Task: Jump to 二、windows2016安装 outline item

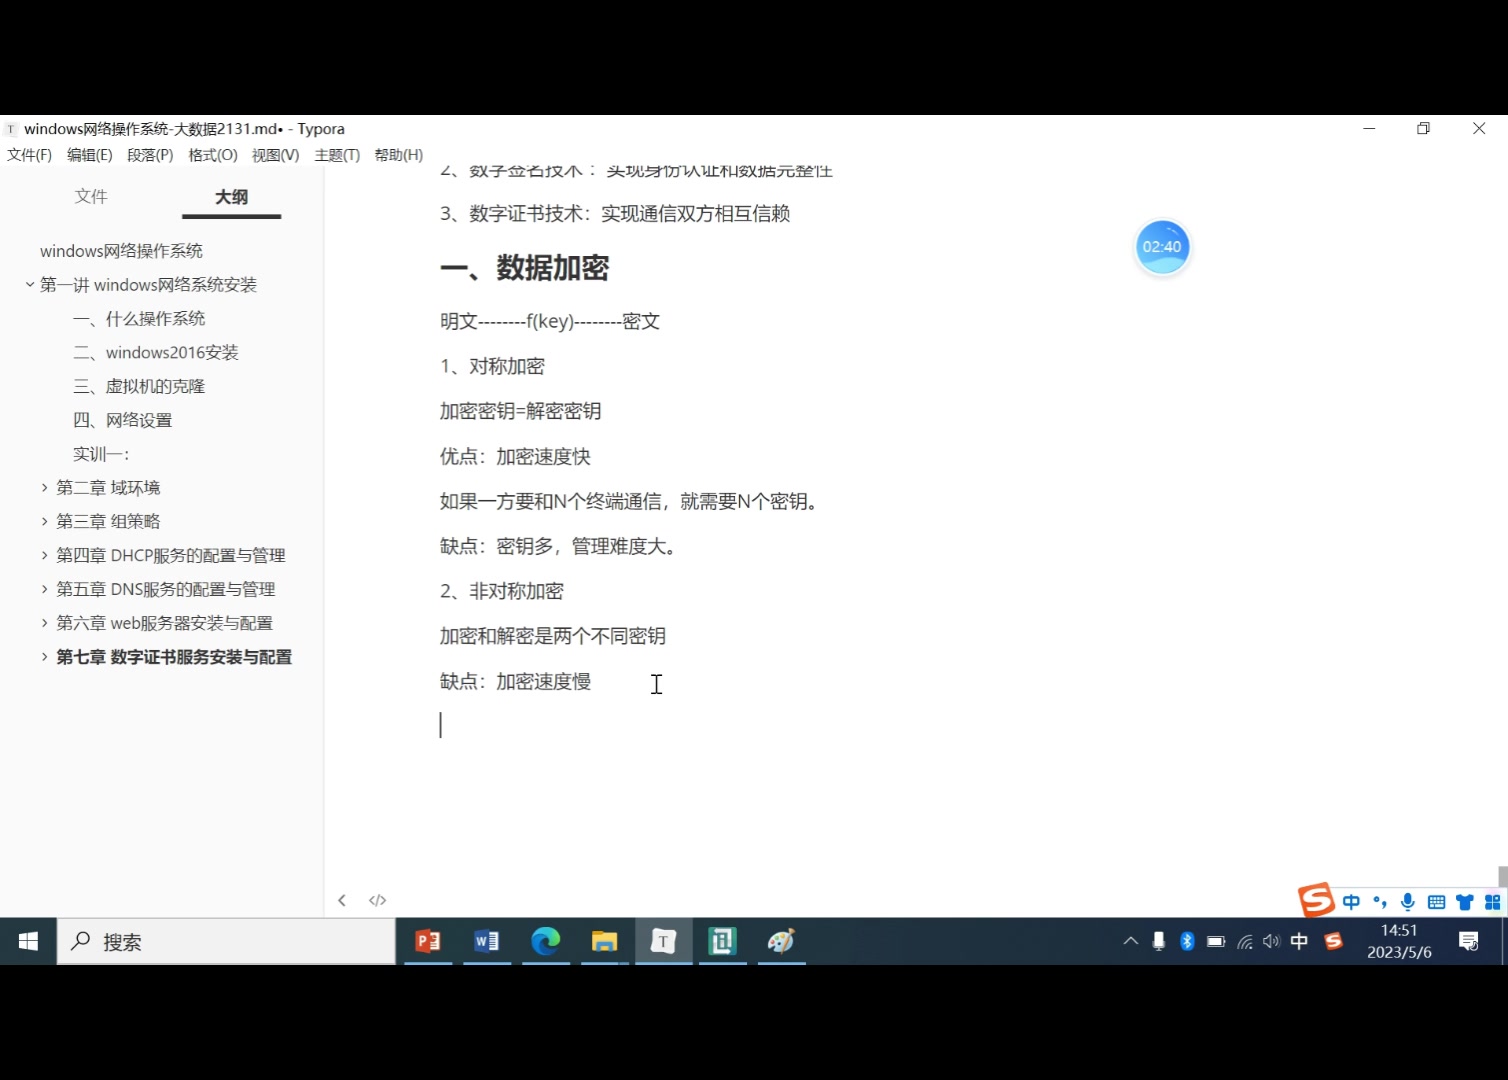Action: click(x=155, y=353)
